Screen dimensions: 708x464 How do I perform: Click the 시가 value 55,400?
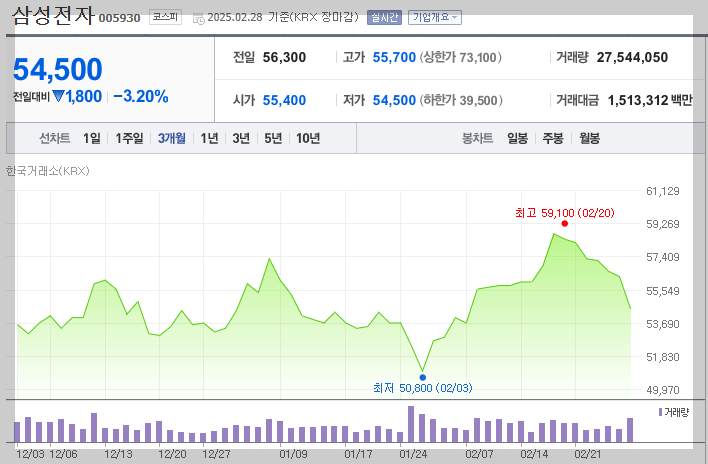tap(284, 100)
